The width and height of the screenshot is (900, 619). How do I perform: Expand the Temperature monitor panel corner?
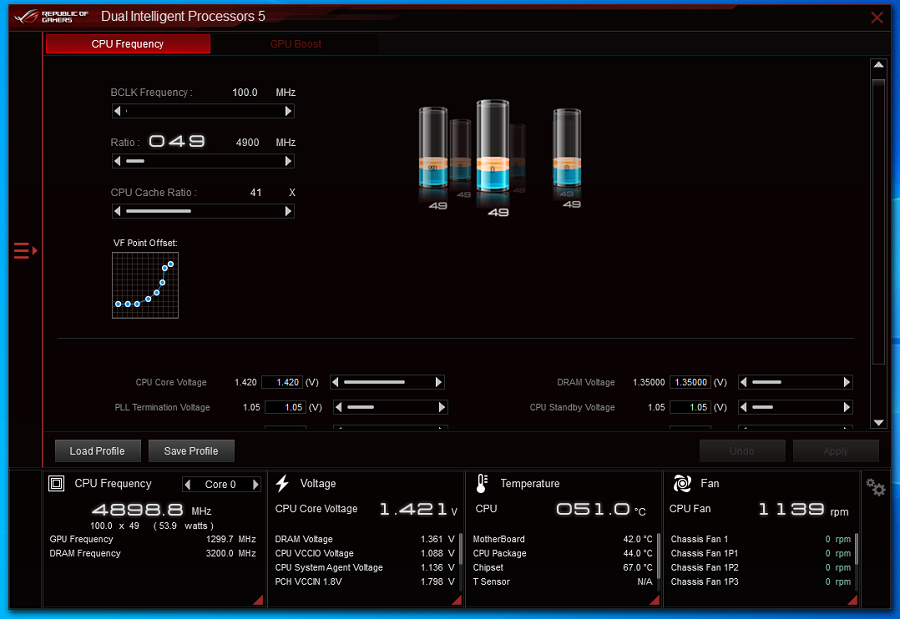pyautogui.click(x=654, y=600)
